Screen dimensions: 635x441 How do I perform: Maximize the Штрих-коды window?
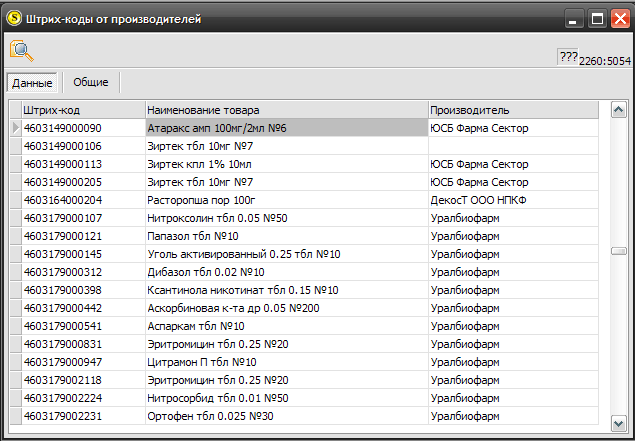click(x=597, y=19)
